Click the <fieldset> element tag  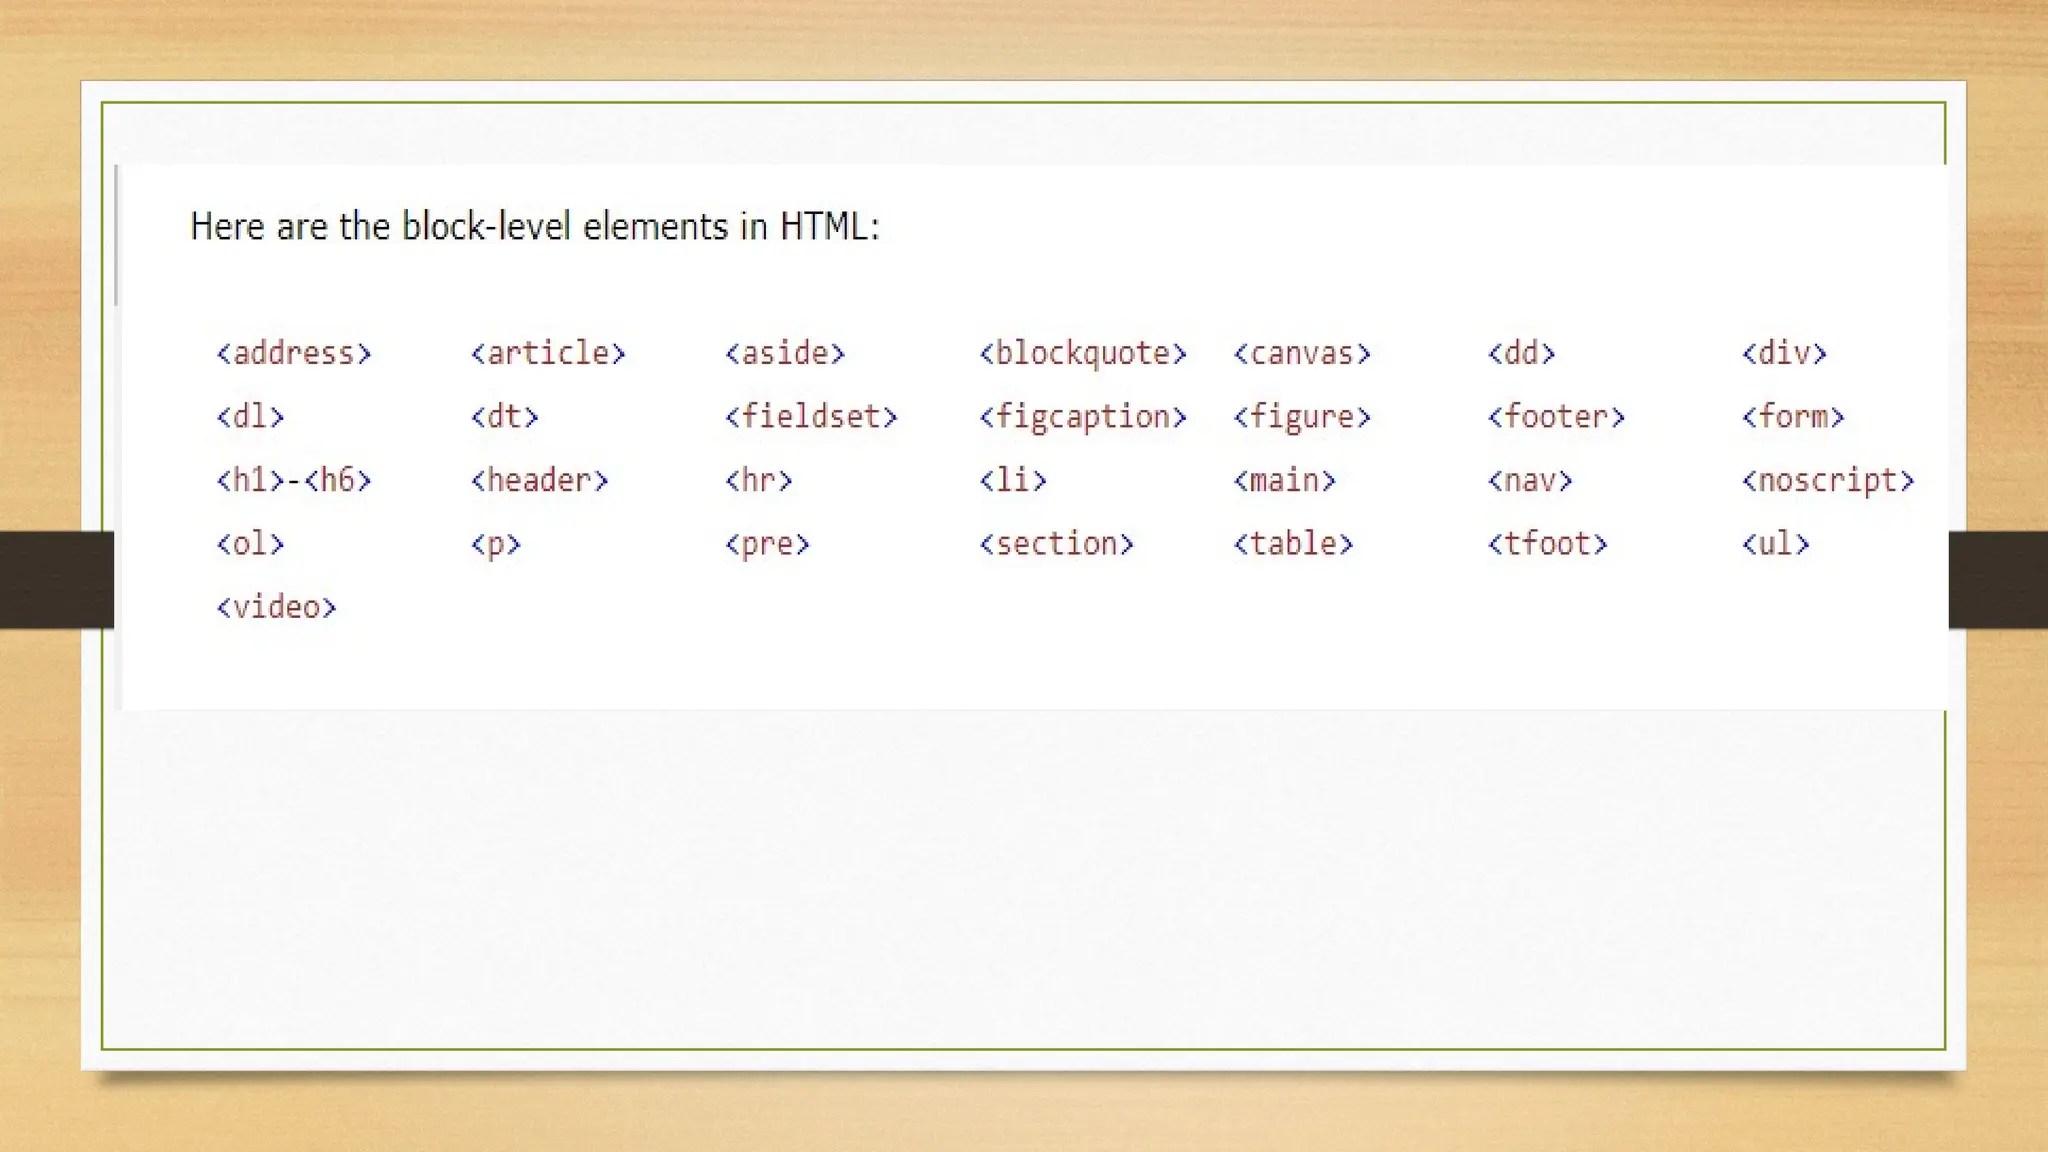coord(811,417)
